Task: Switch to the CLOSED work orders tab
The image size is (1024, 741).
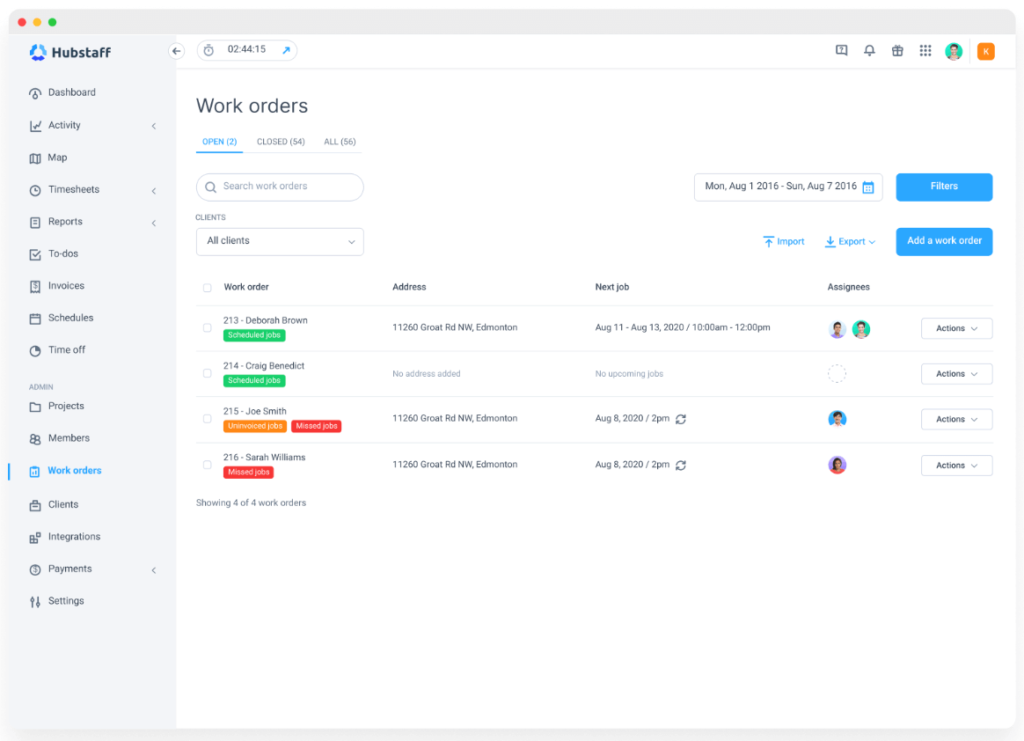Action: (x=280, y=141)
